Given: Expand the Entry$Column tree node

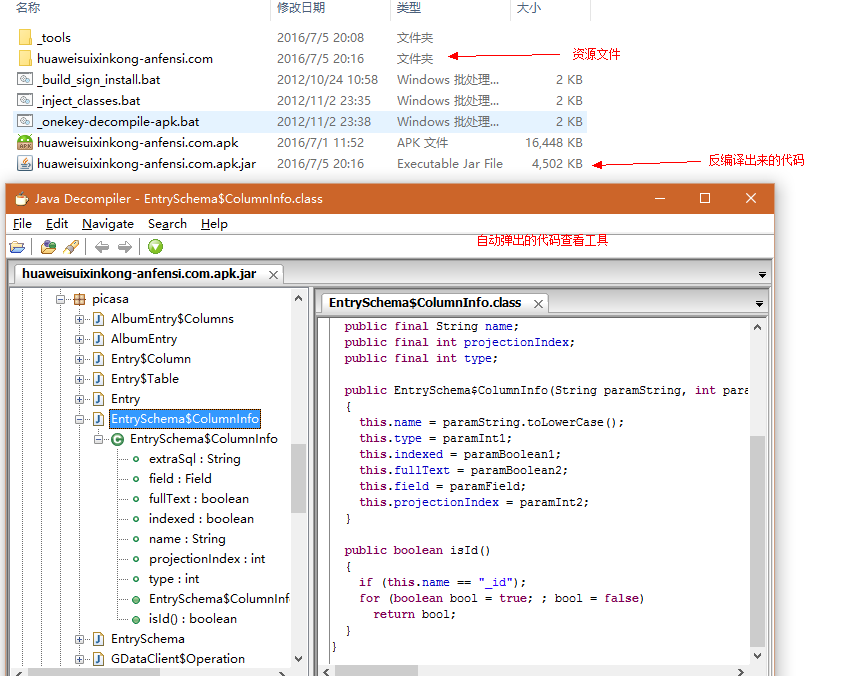Looking at the screenshot, I should coord(80,359).
